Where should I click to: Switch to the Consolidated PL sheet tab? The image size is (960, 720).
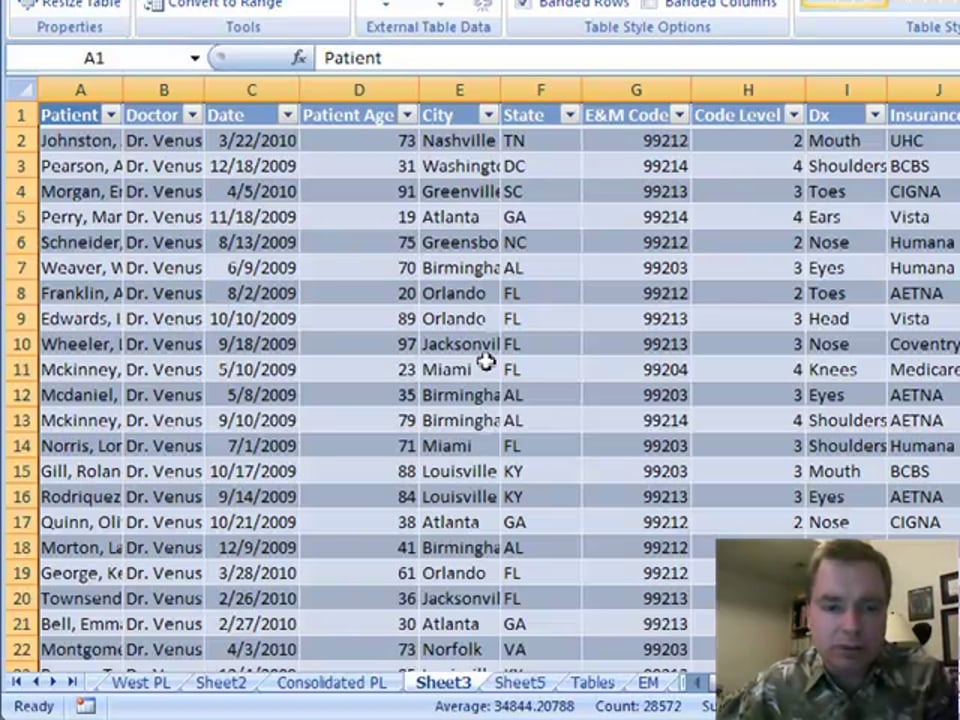(331, 683)
